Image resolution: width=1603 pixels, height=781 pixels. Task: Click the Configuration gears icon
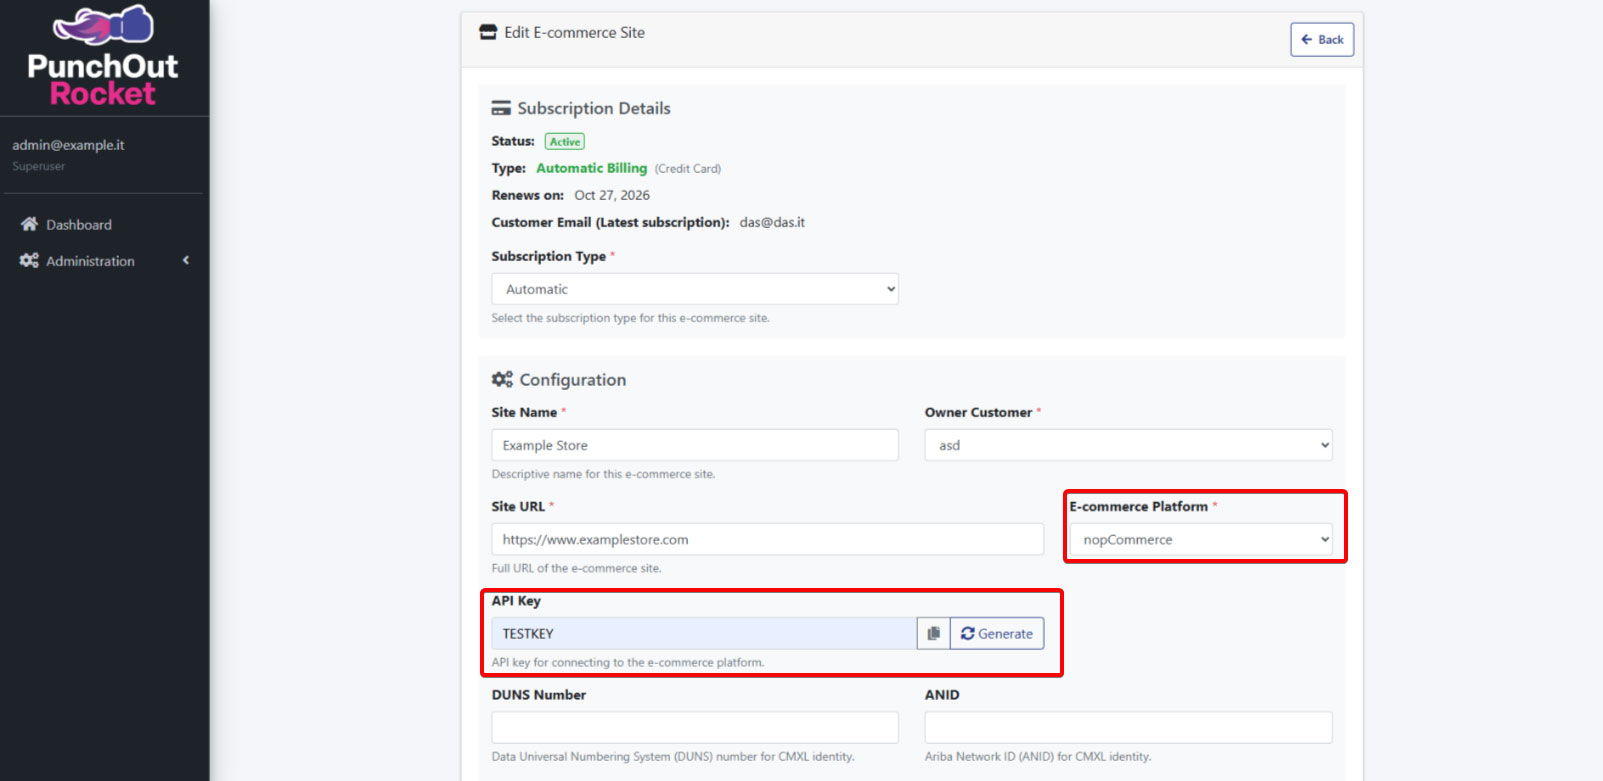[502, 379]
